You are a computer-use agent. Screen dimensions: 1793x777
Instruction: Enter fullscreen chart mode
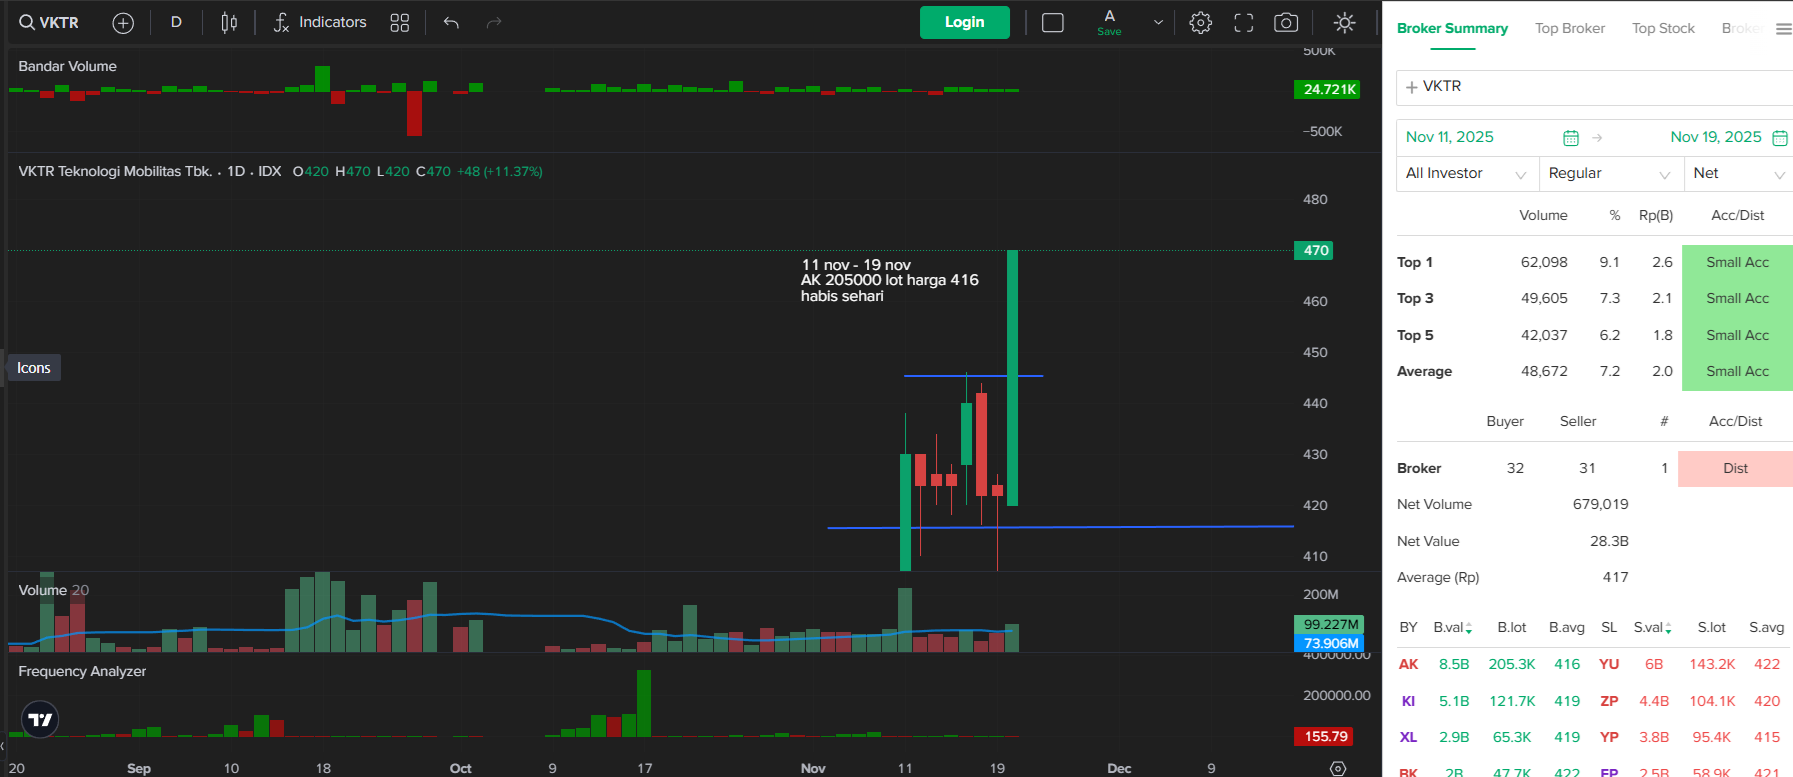[1244, 22]
